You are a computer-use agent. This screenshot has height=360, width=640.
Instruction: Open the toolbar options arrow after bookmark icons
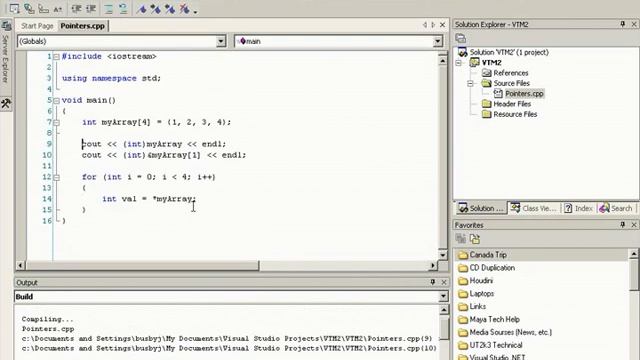[x=195, y=11]
